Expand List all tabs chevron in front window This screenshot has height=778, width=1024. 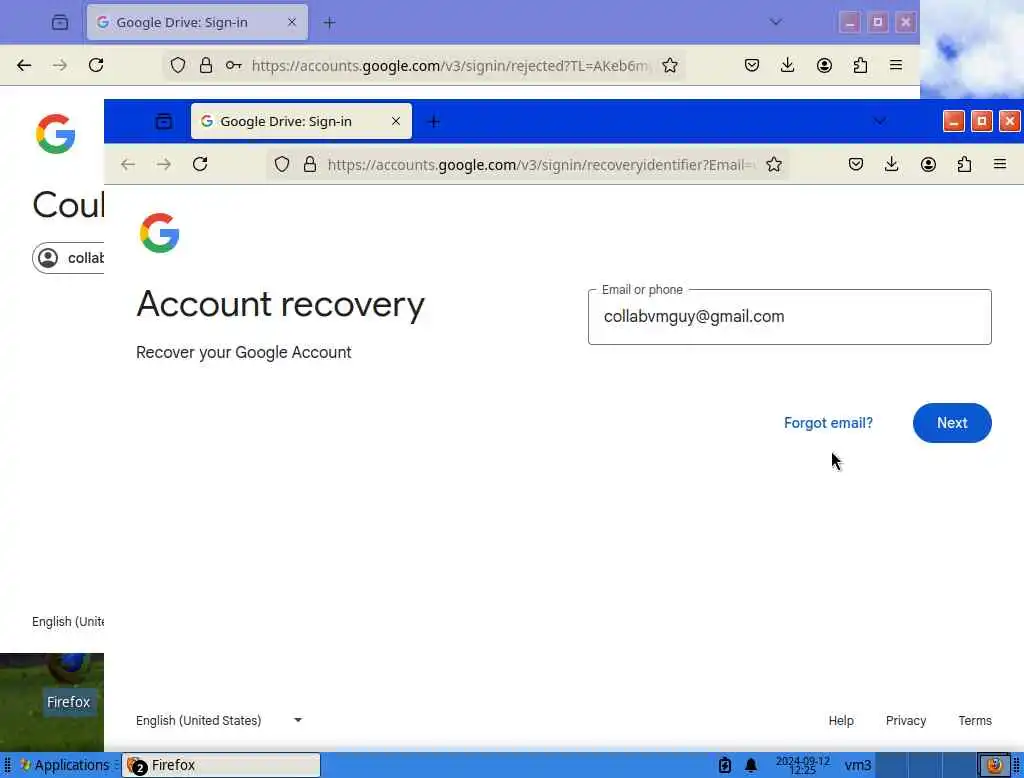point(880,121)
